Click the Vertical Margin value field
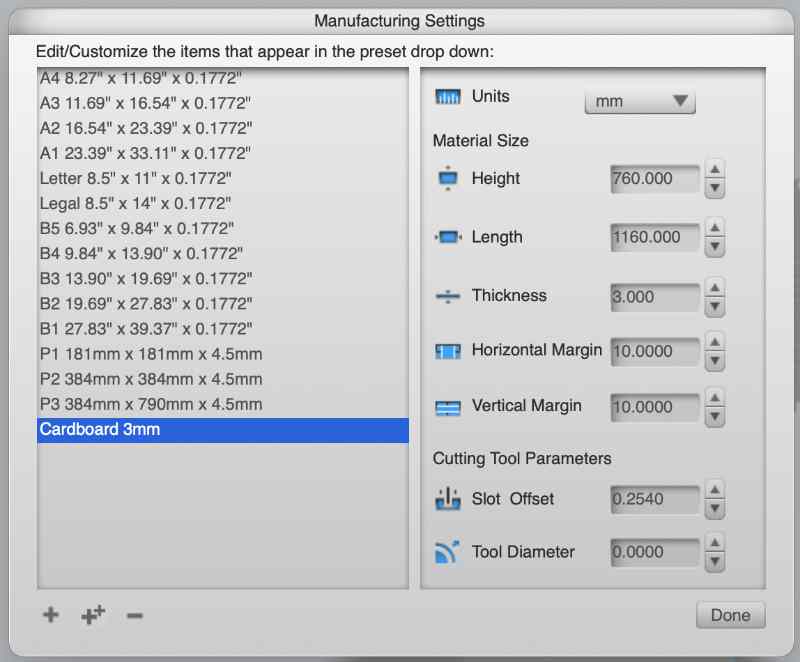 (x=655, y=407)
